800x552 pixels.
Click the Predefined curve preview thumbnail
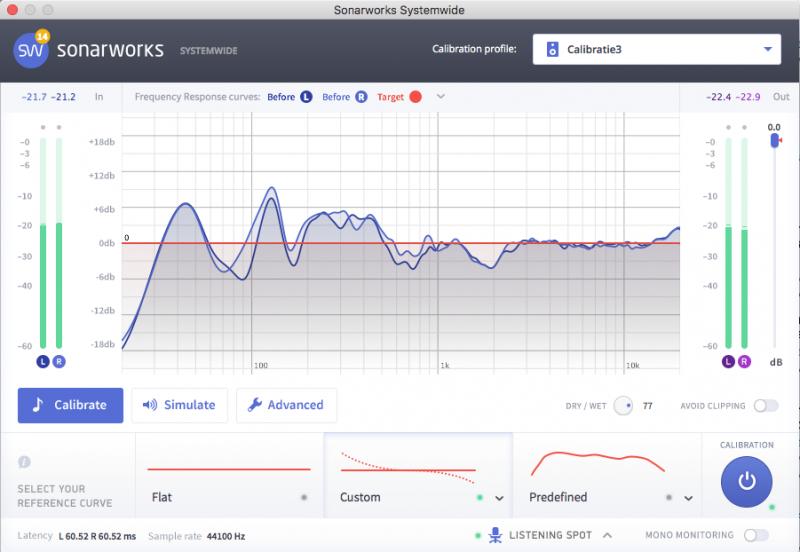[x=597, y=463]
